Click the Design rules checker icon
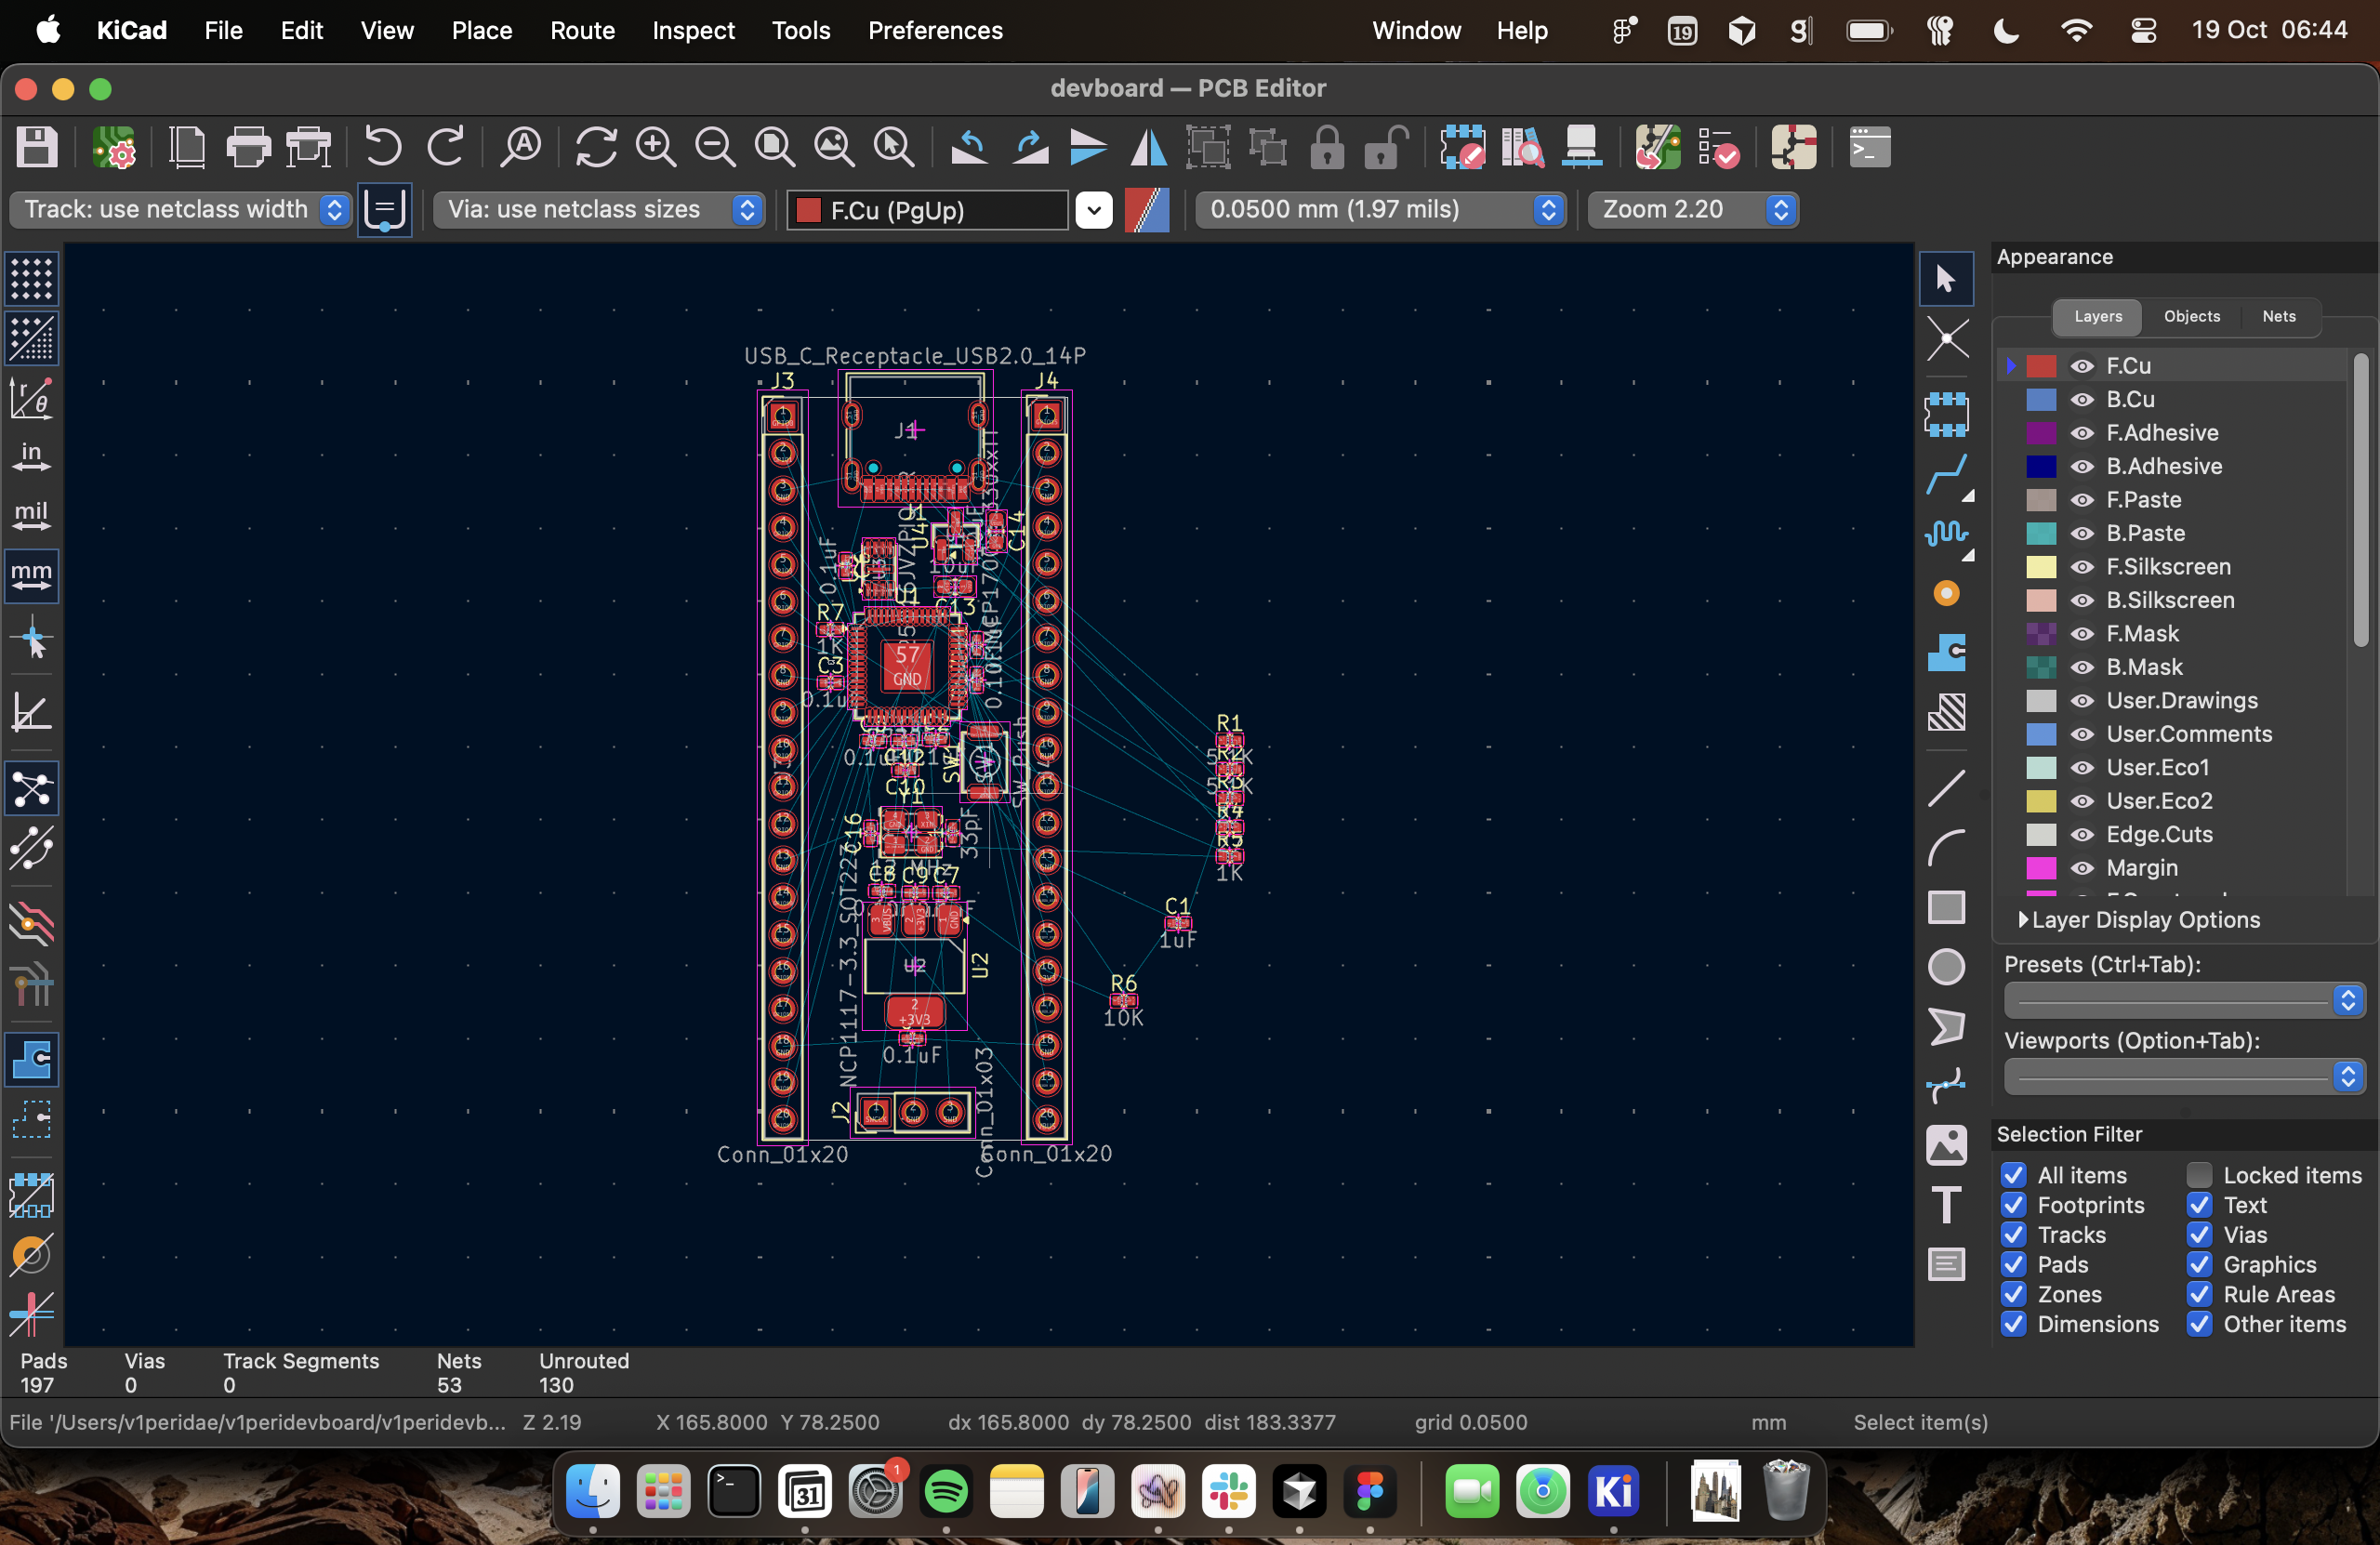 [1719, 148]
